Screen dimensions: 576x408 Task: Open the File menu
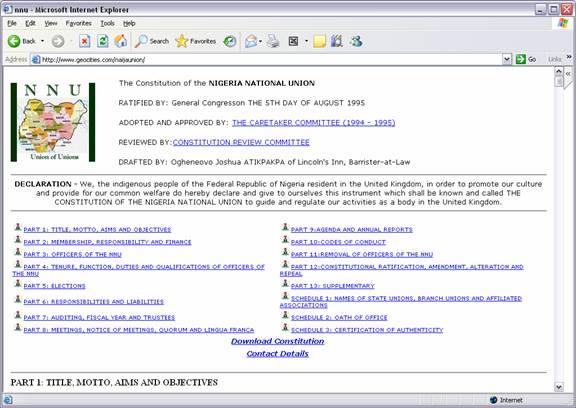click(x=12, y=23)
